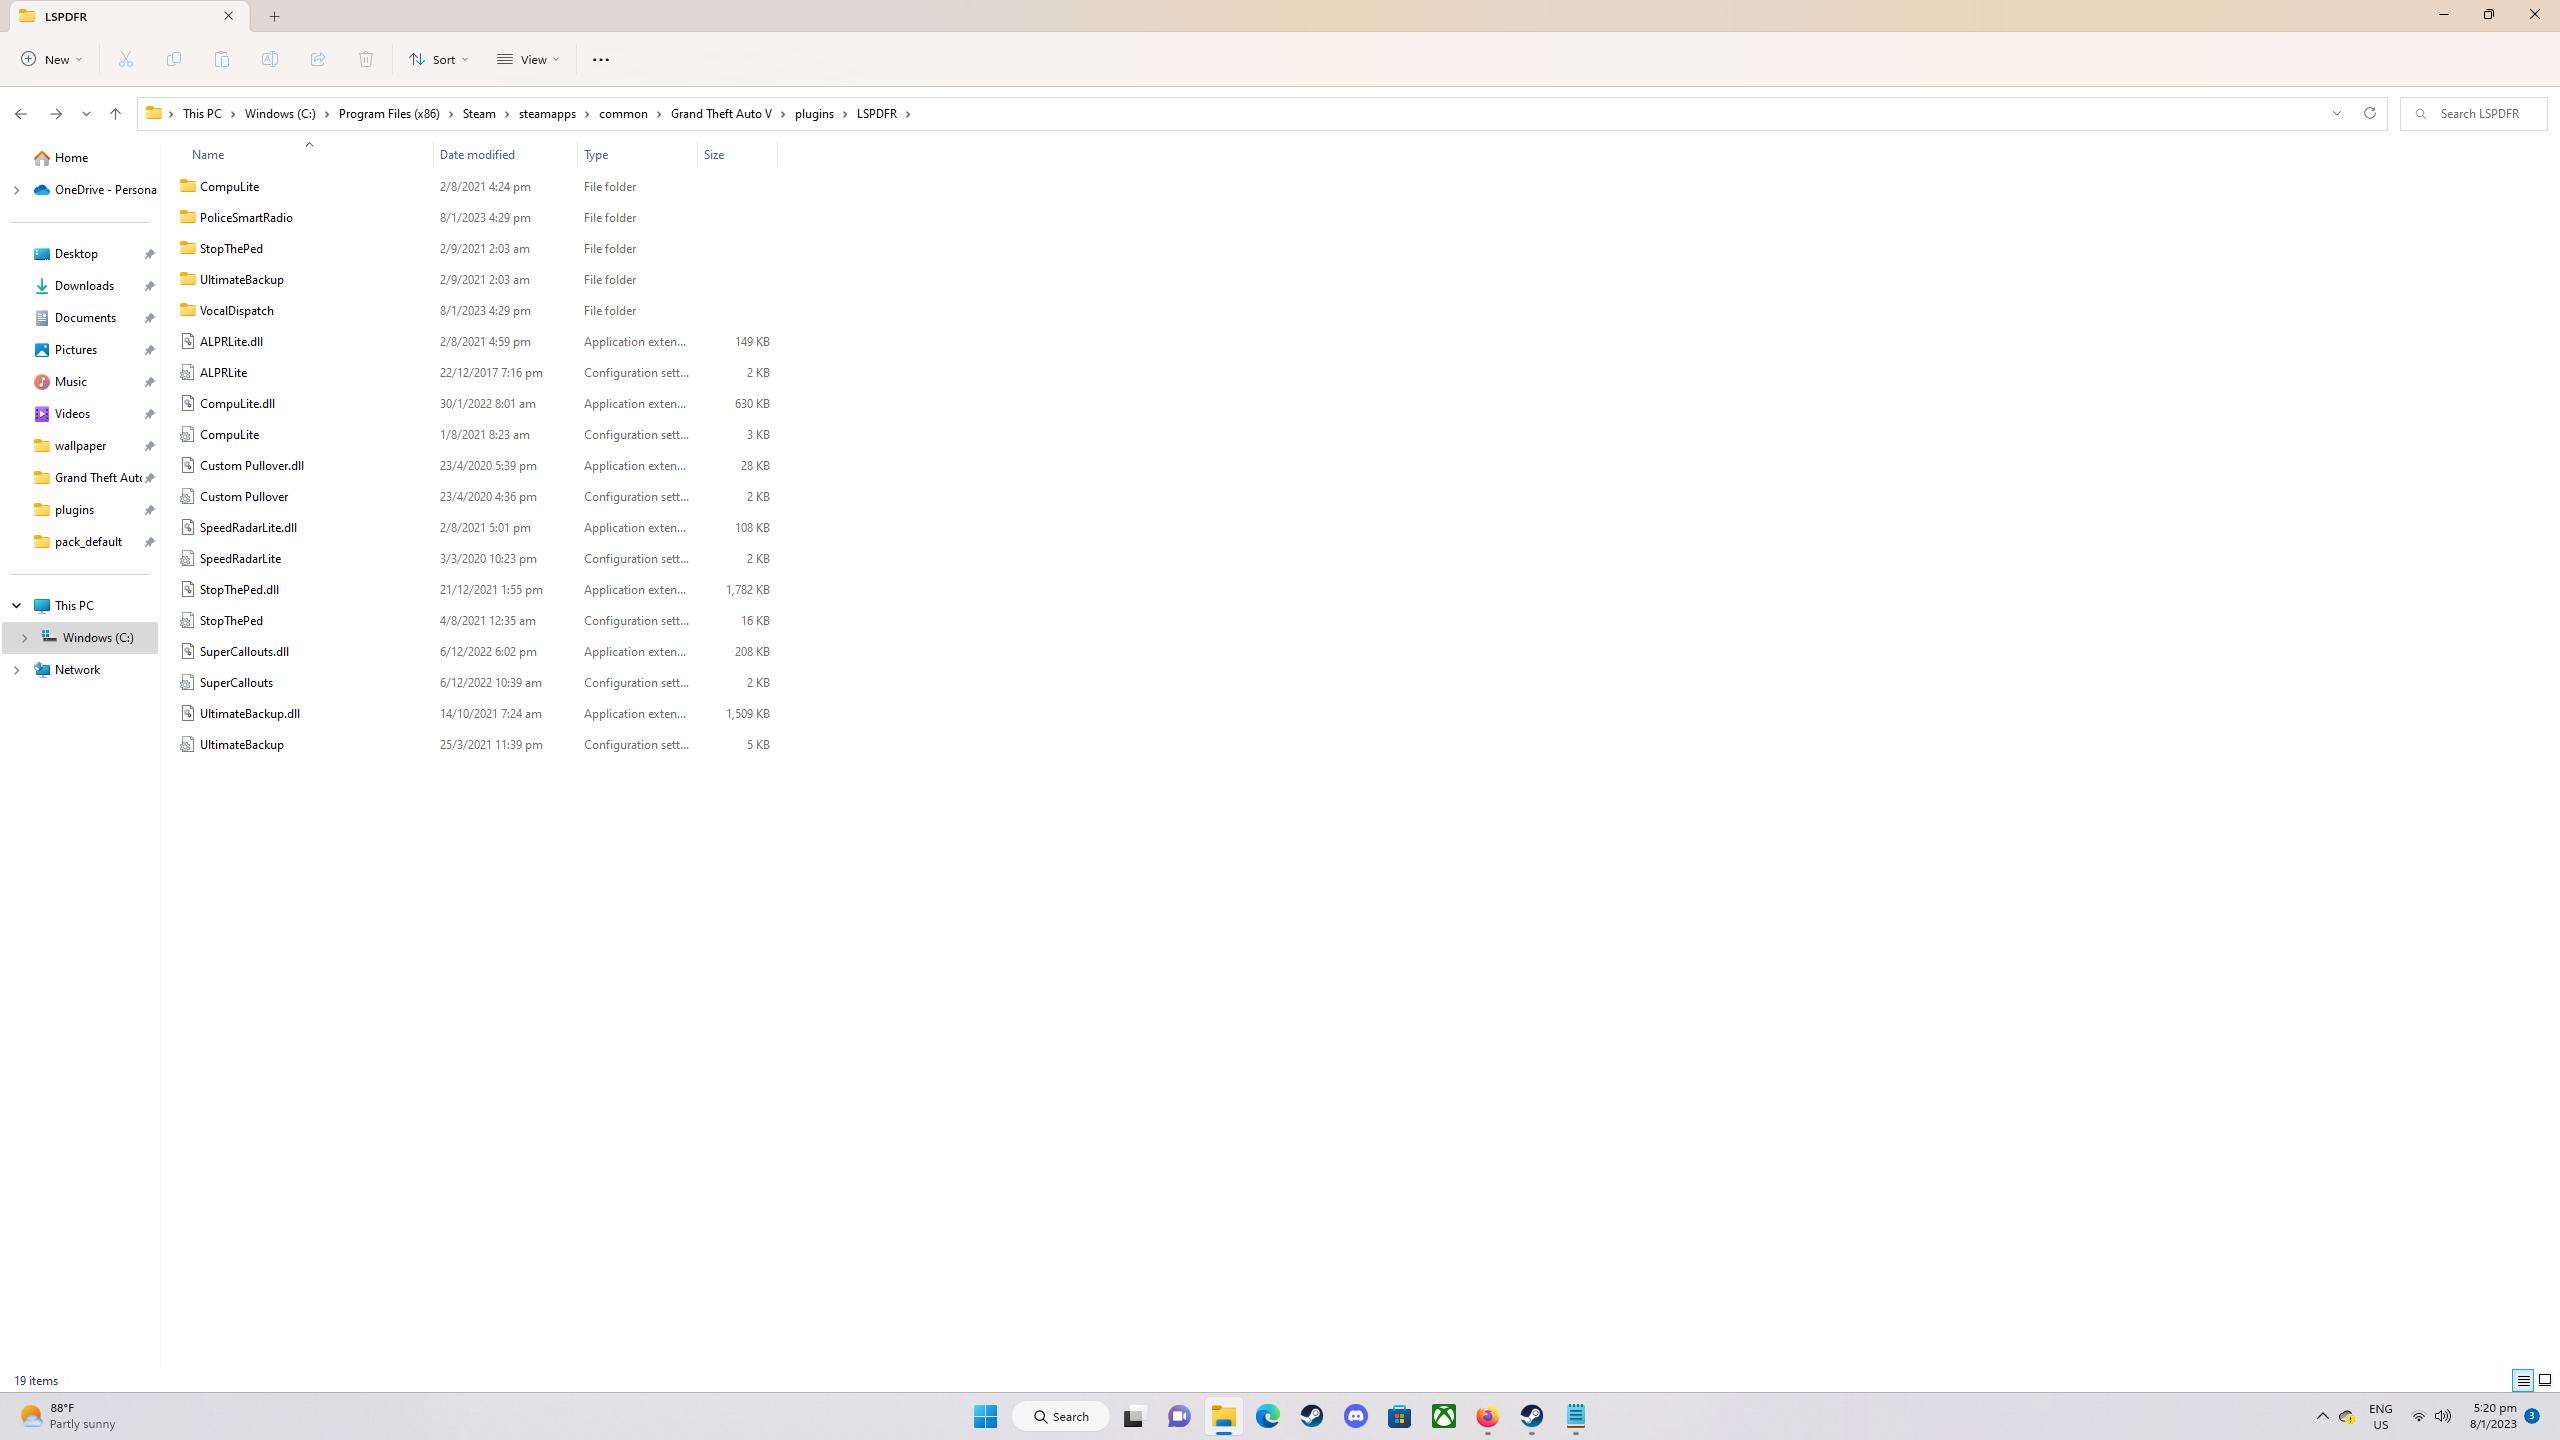Sort by Date modified column header
Viewport: 2560px width, 1440px height.
(478, 155)
